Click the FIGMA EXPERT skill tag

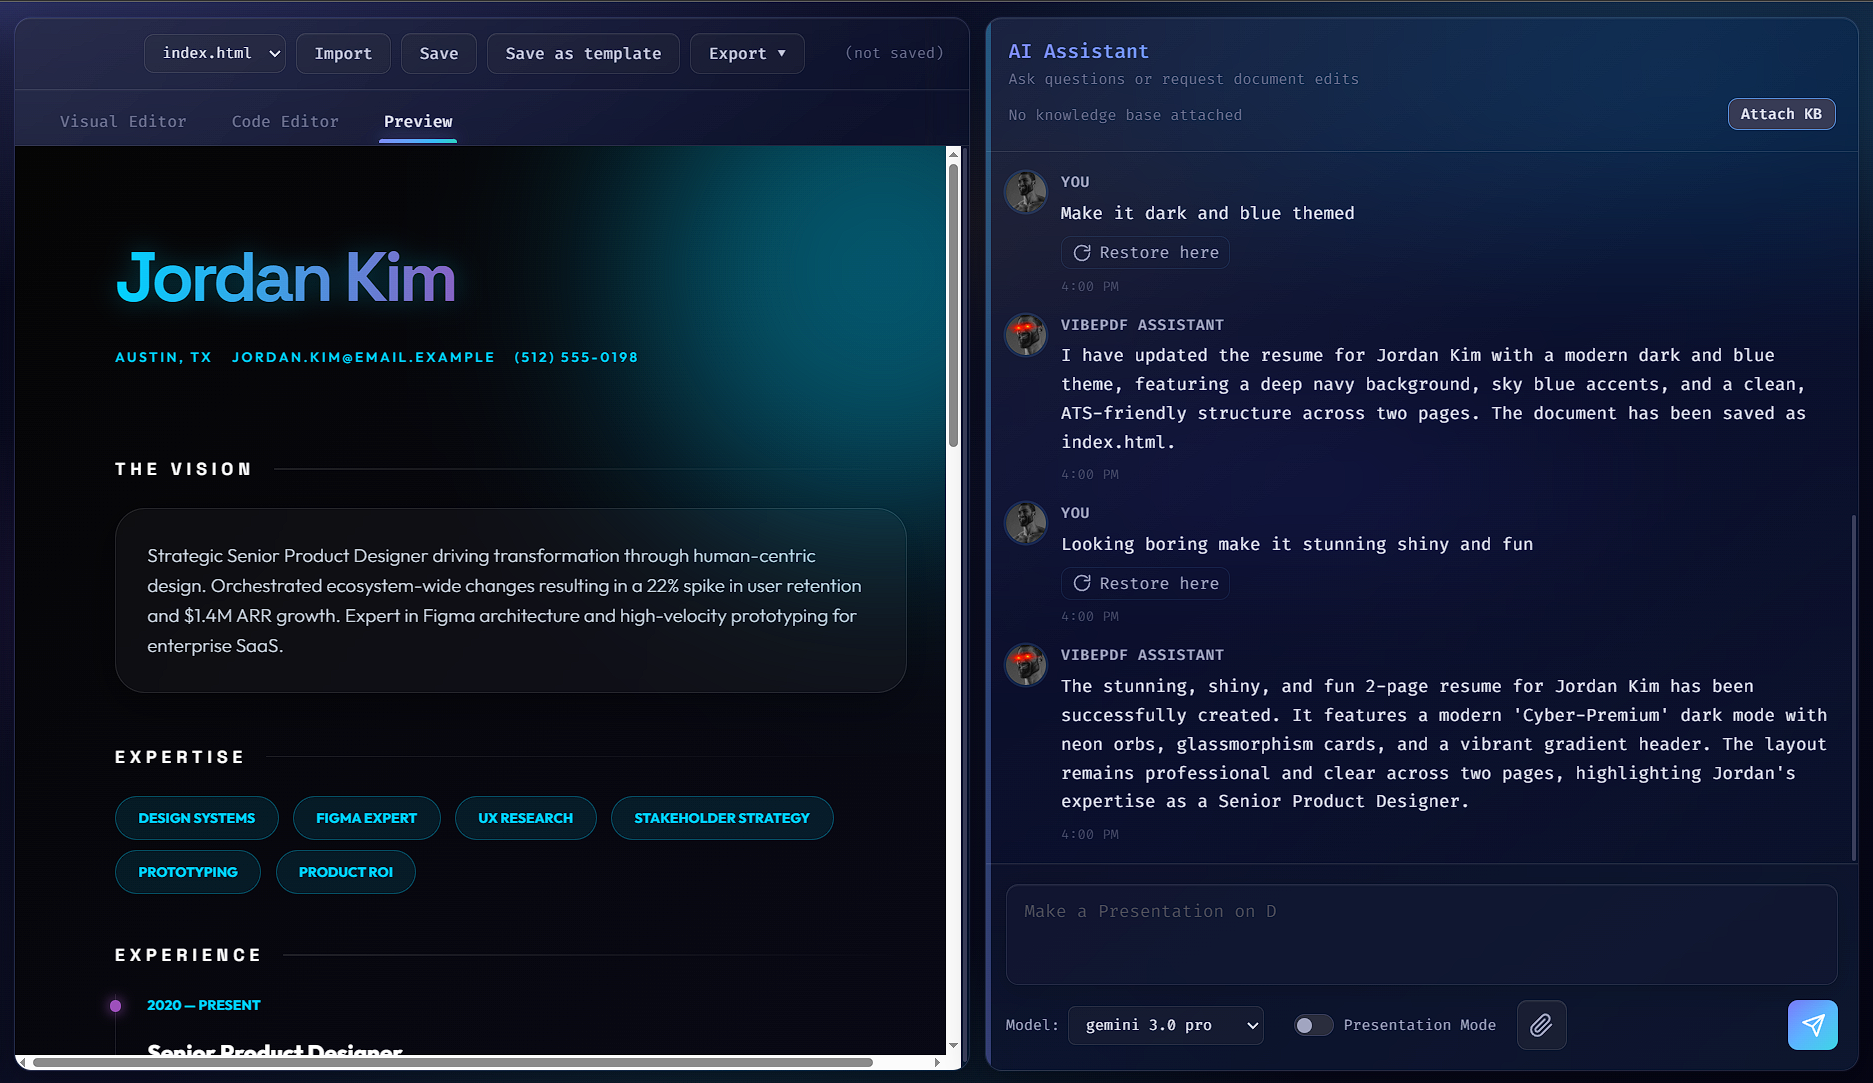coord(366,818)
